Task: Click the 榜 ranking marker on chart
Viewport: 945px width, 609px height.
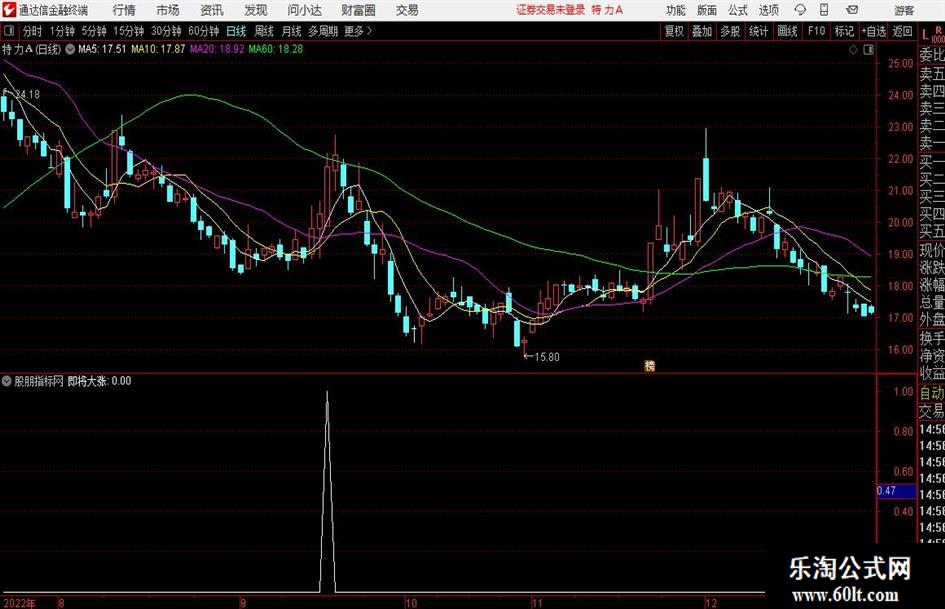Action: [649, 365]
